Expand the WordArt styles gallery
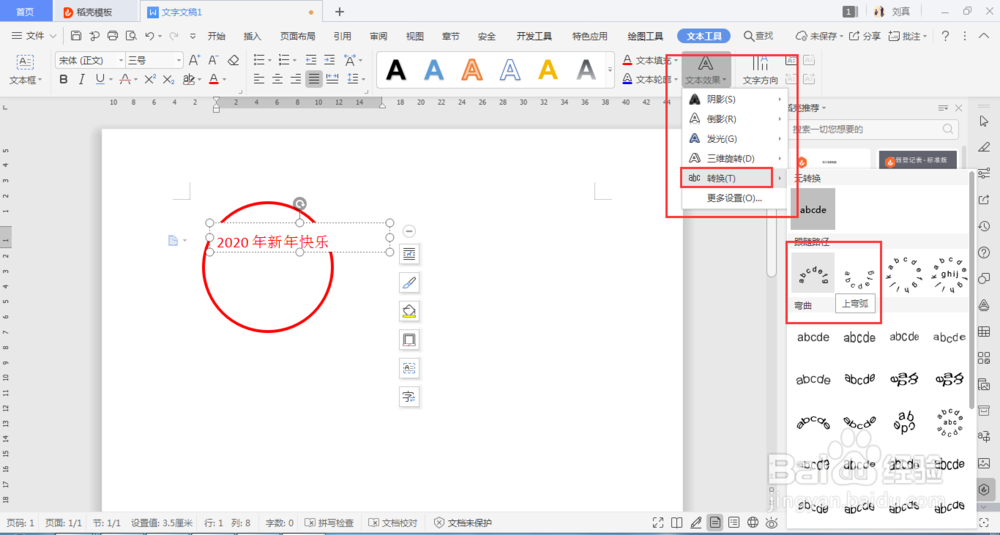Image resolution: width=1000 pixels, height=535 pixels. click(610, 70)
